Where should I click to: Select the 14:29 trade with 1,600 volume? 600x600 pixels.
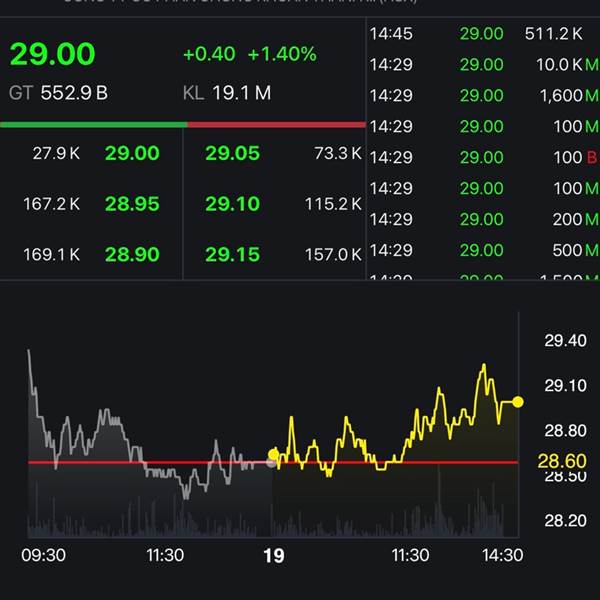(x=484, y=95)
